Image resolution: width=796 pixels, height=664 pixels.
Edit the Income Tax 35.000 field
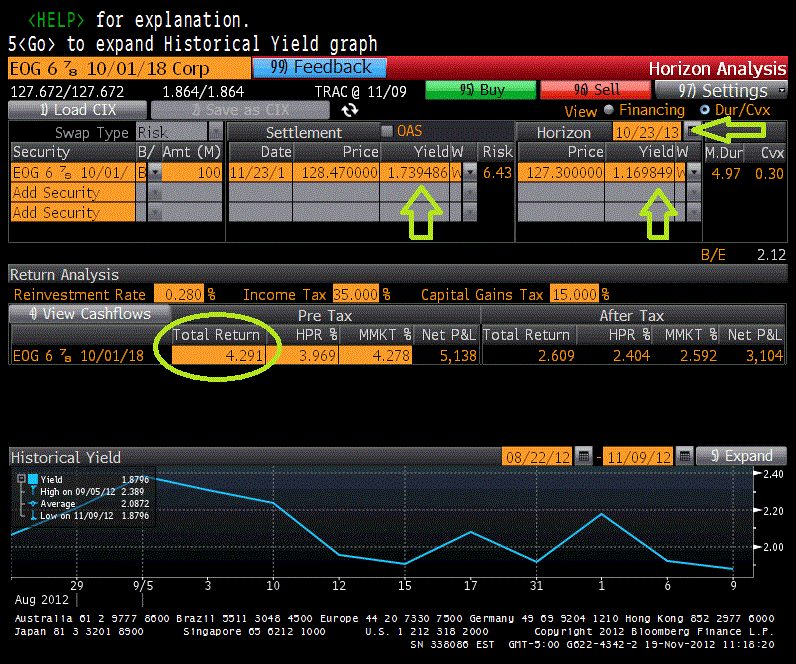pos(356,294)
